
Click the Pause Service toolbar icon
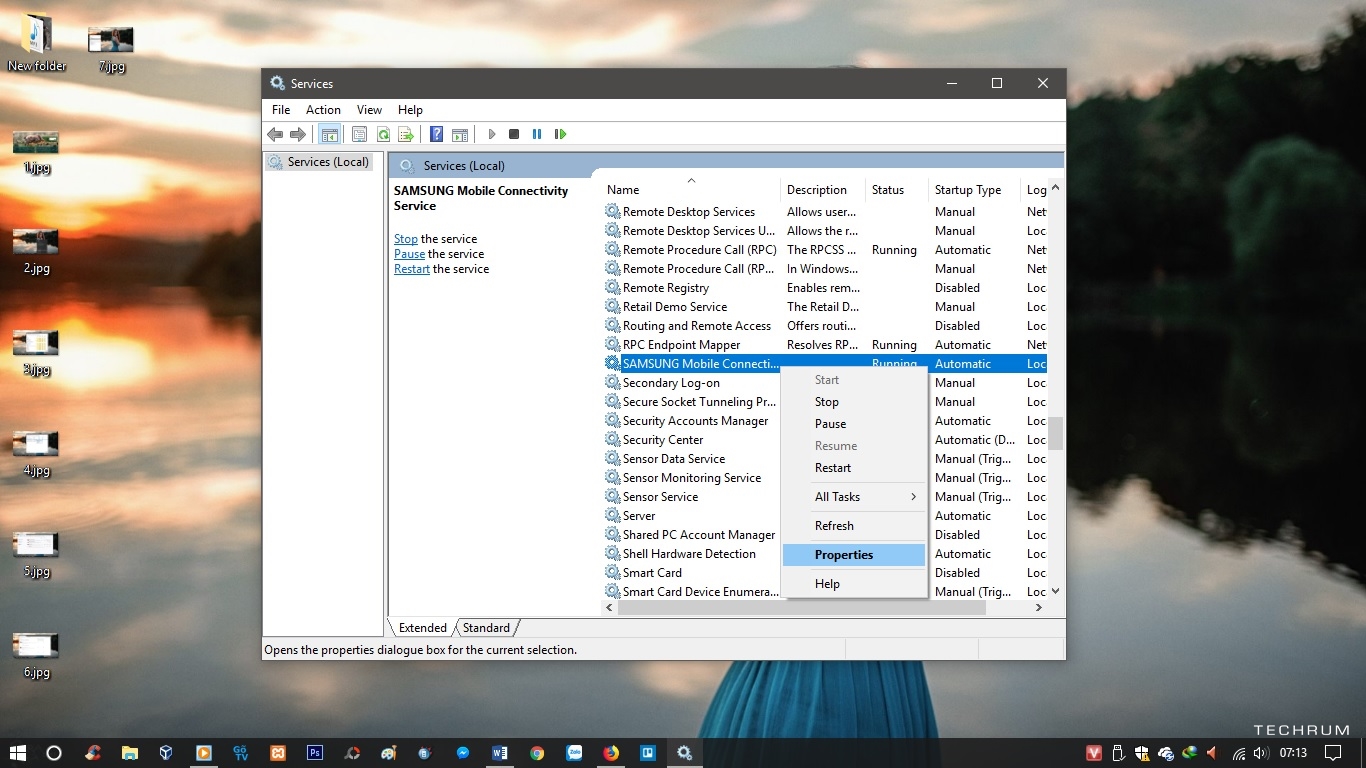pyautogui.click(x=537, y=134)
